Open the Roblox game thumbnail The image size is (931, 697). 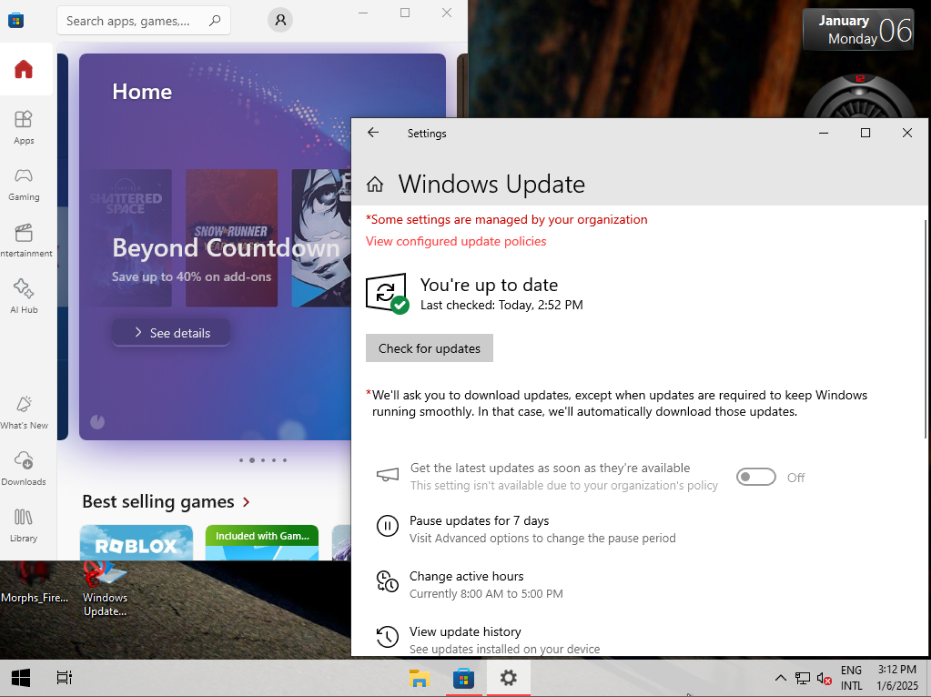[137, 543]
